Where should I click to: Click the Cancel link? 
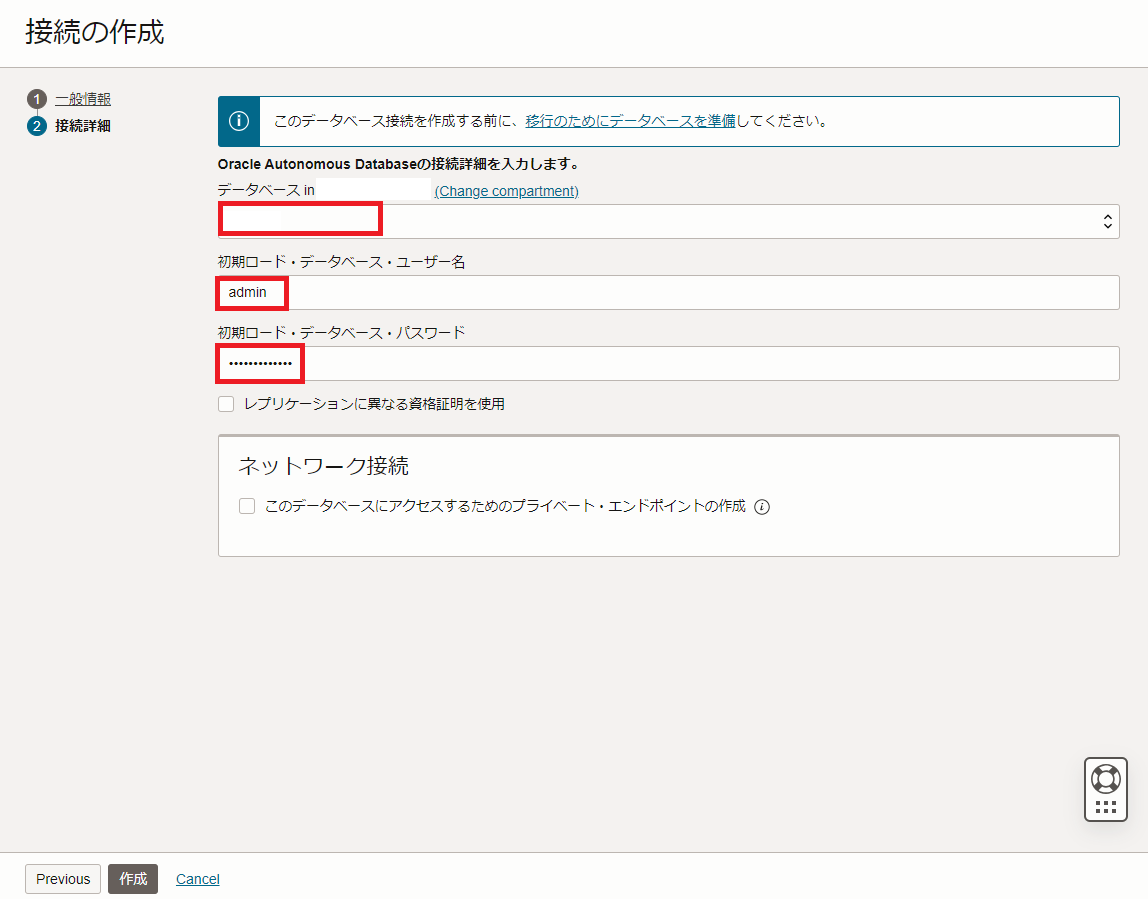point(197,878)
